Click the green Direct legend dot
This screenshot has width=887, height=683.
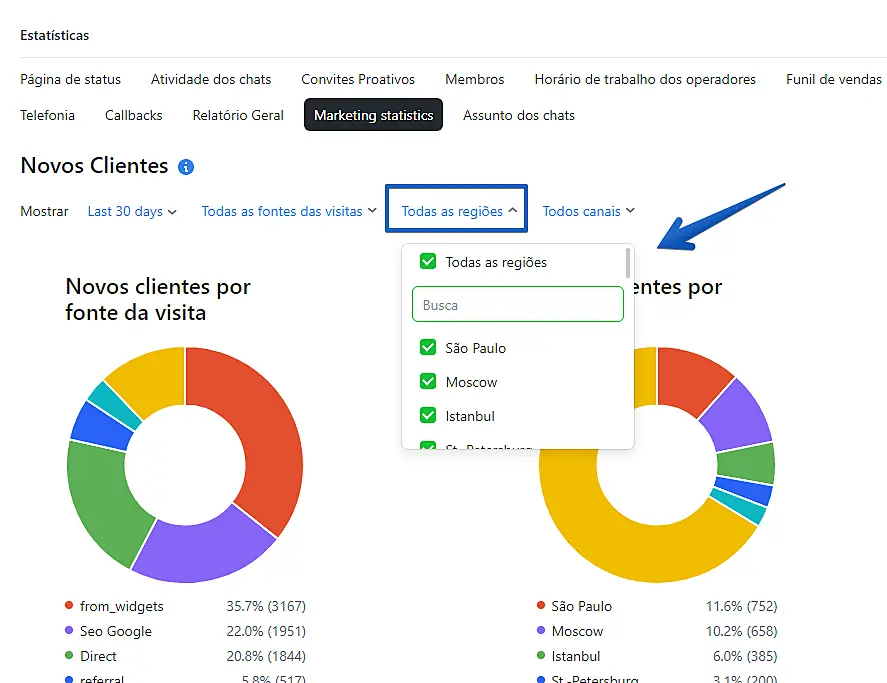point(68,656)
